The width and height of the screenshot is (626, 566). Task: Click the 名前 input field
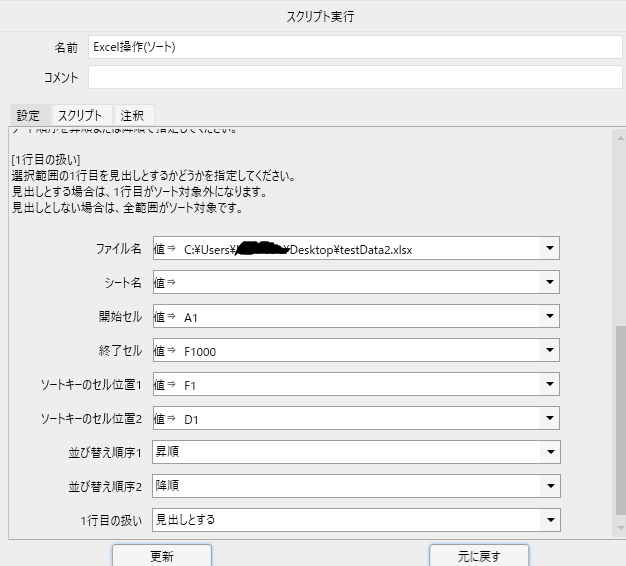[355, 47]
